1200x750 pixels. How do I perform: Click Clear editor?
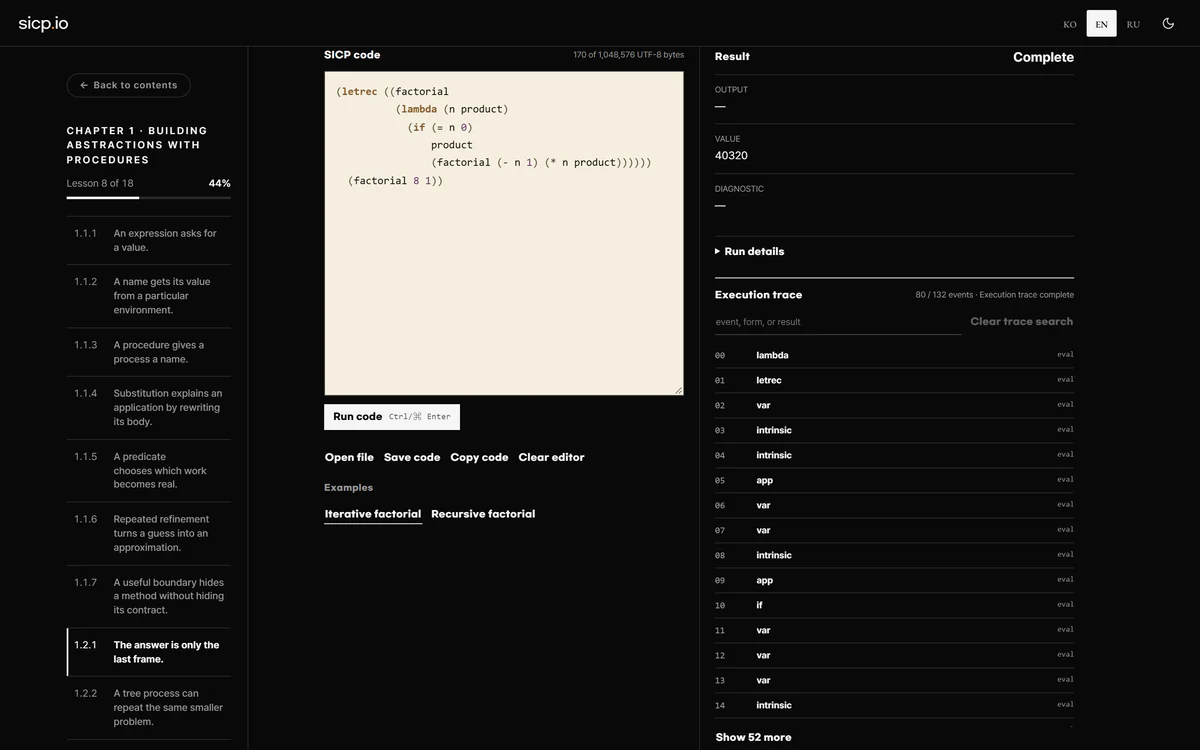pyautogui.click(x=551, y=457)
